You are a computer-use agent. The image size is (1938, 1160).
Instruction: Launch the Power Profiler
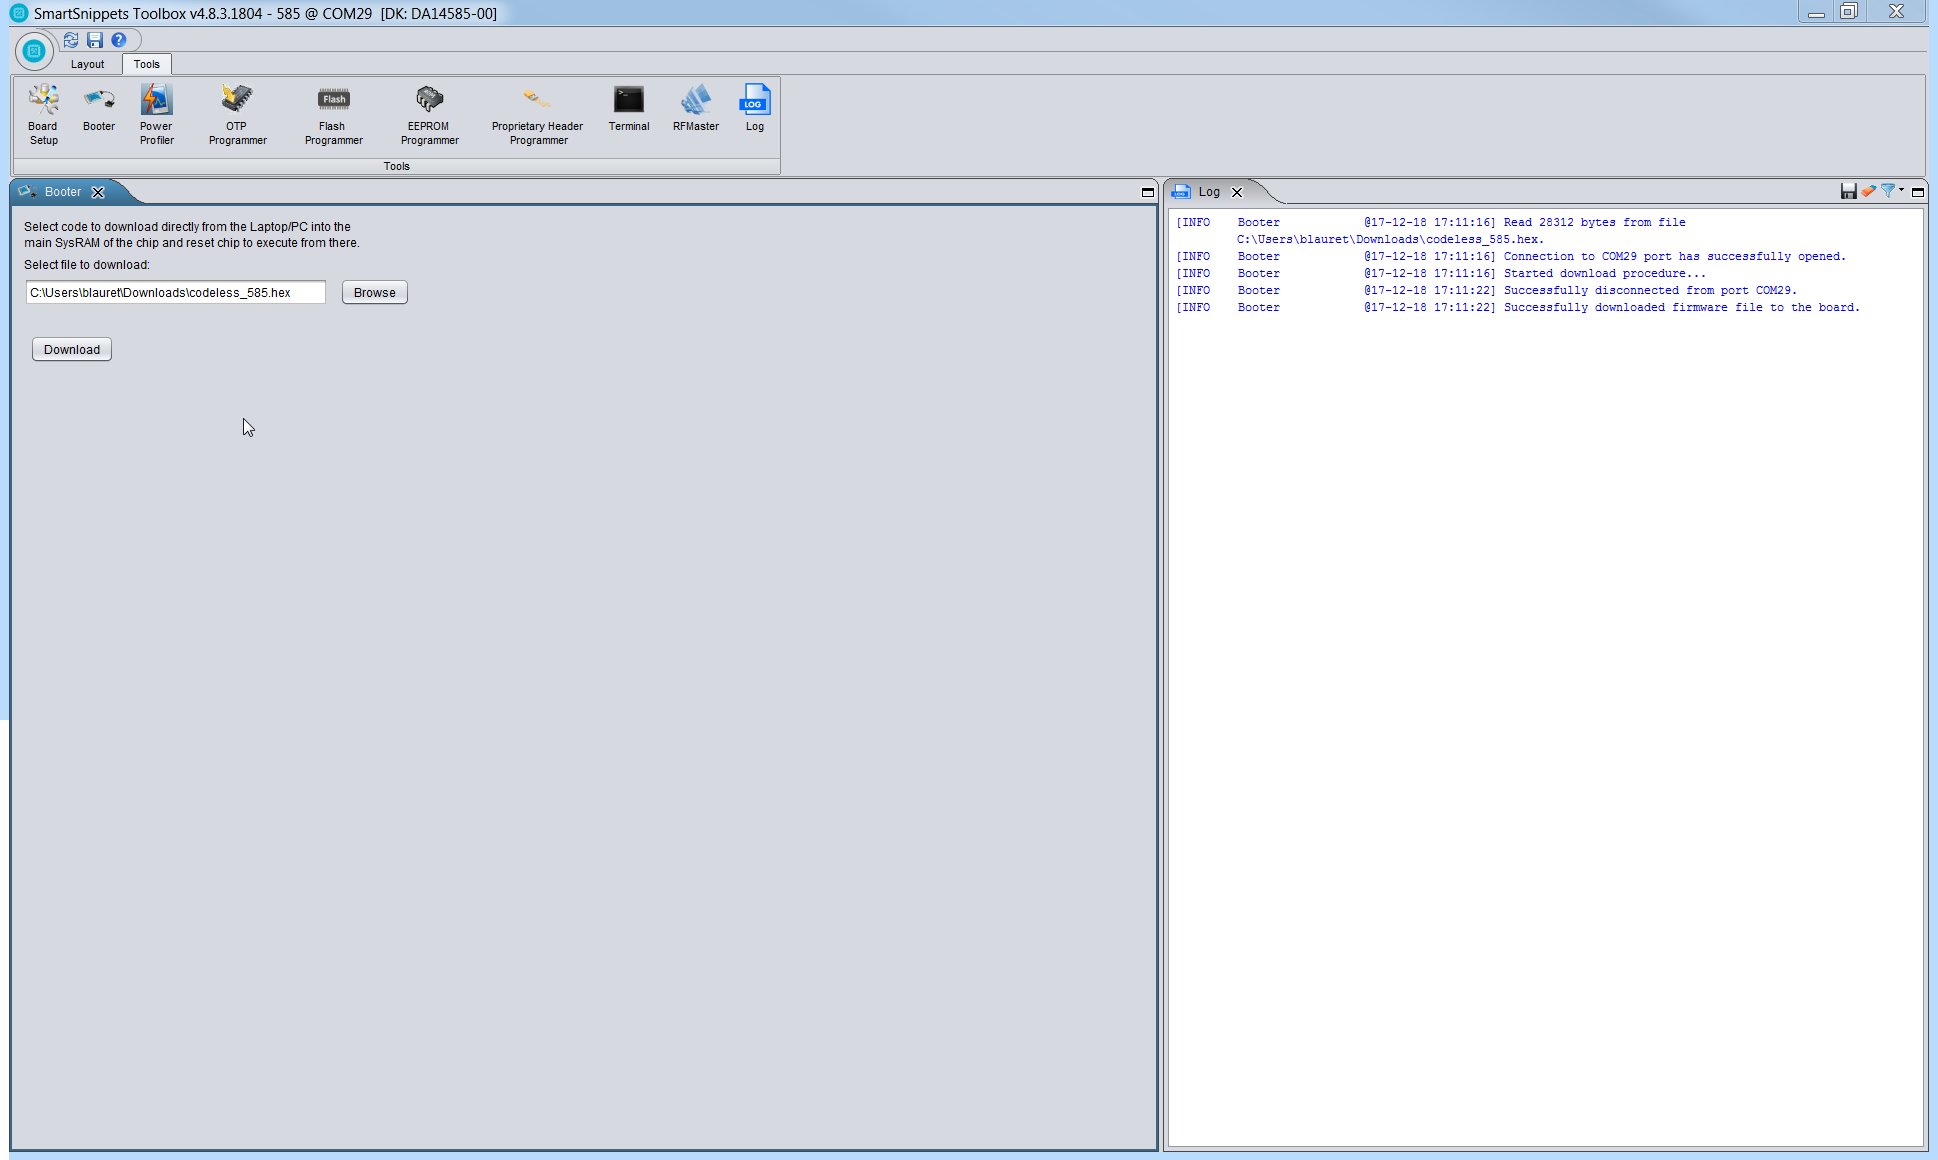tap(157, 115)
